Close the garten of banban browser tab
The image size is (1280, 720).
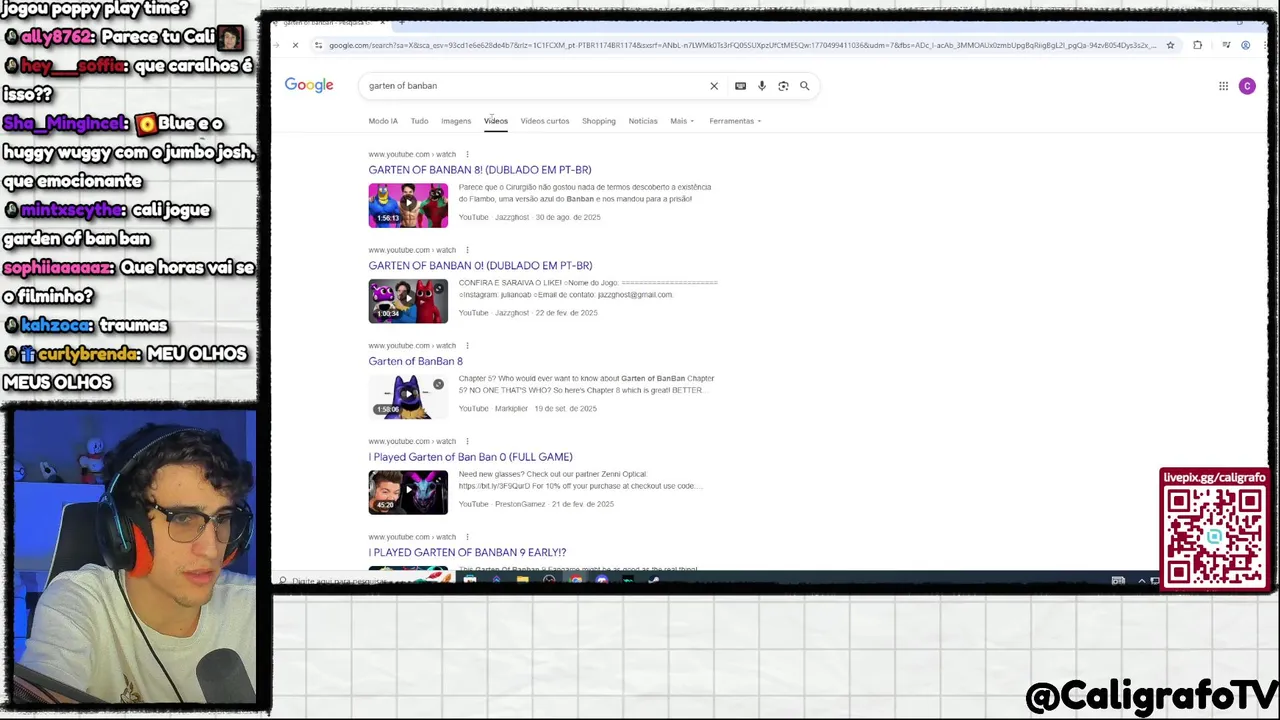(382, 22)
